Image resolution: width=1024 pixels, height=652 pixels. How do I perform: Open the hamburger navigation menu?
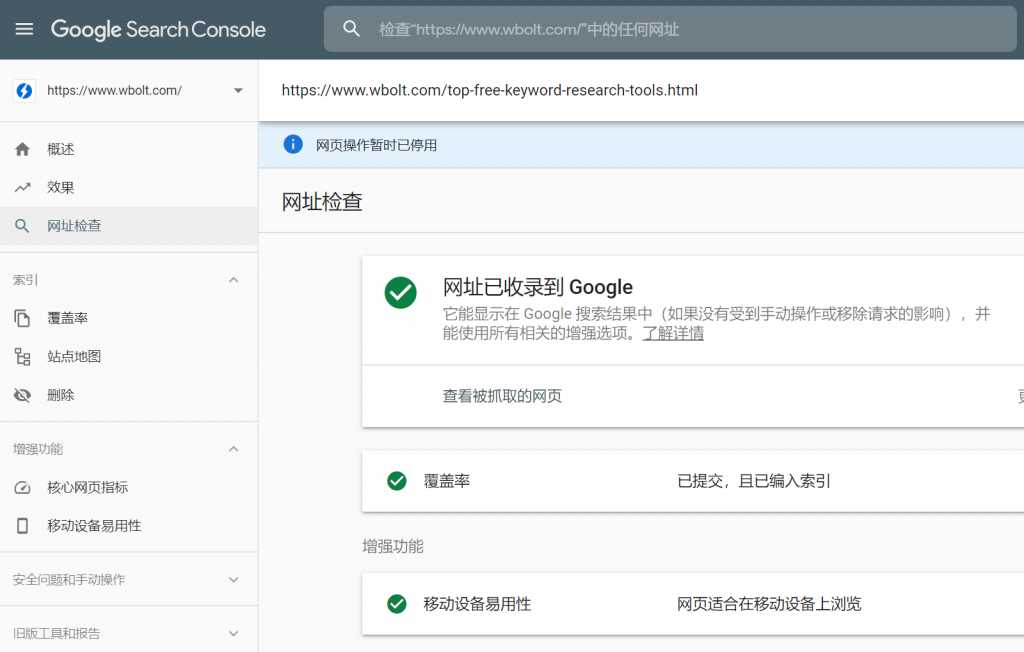24,29
